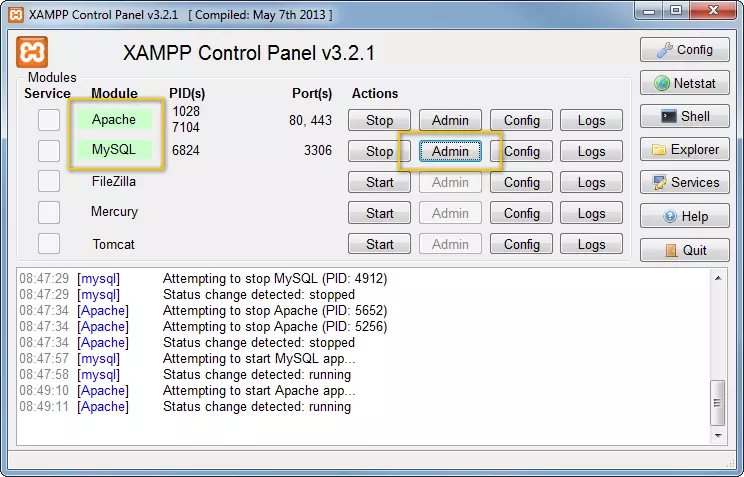Image resolution: width=744 pixels, height=477 pixels.
Task: Open the Apache Admin page
Action: [450, 120]
